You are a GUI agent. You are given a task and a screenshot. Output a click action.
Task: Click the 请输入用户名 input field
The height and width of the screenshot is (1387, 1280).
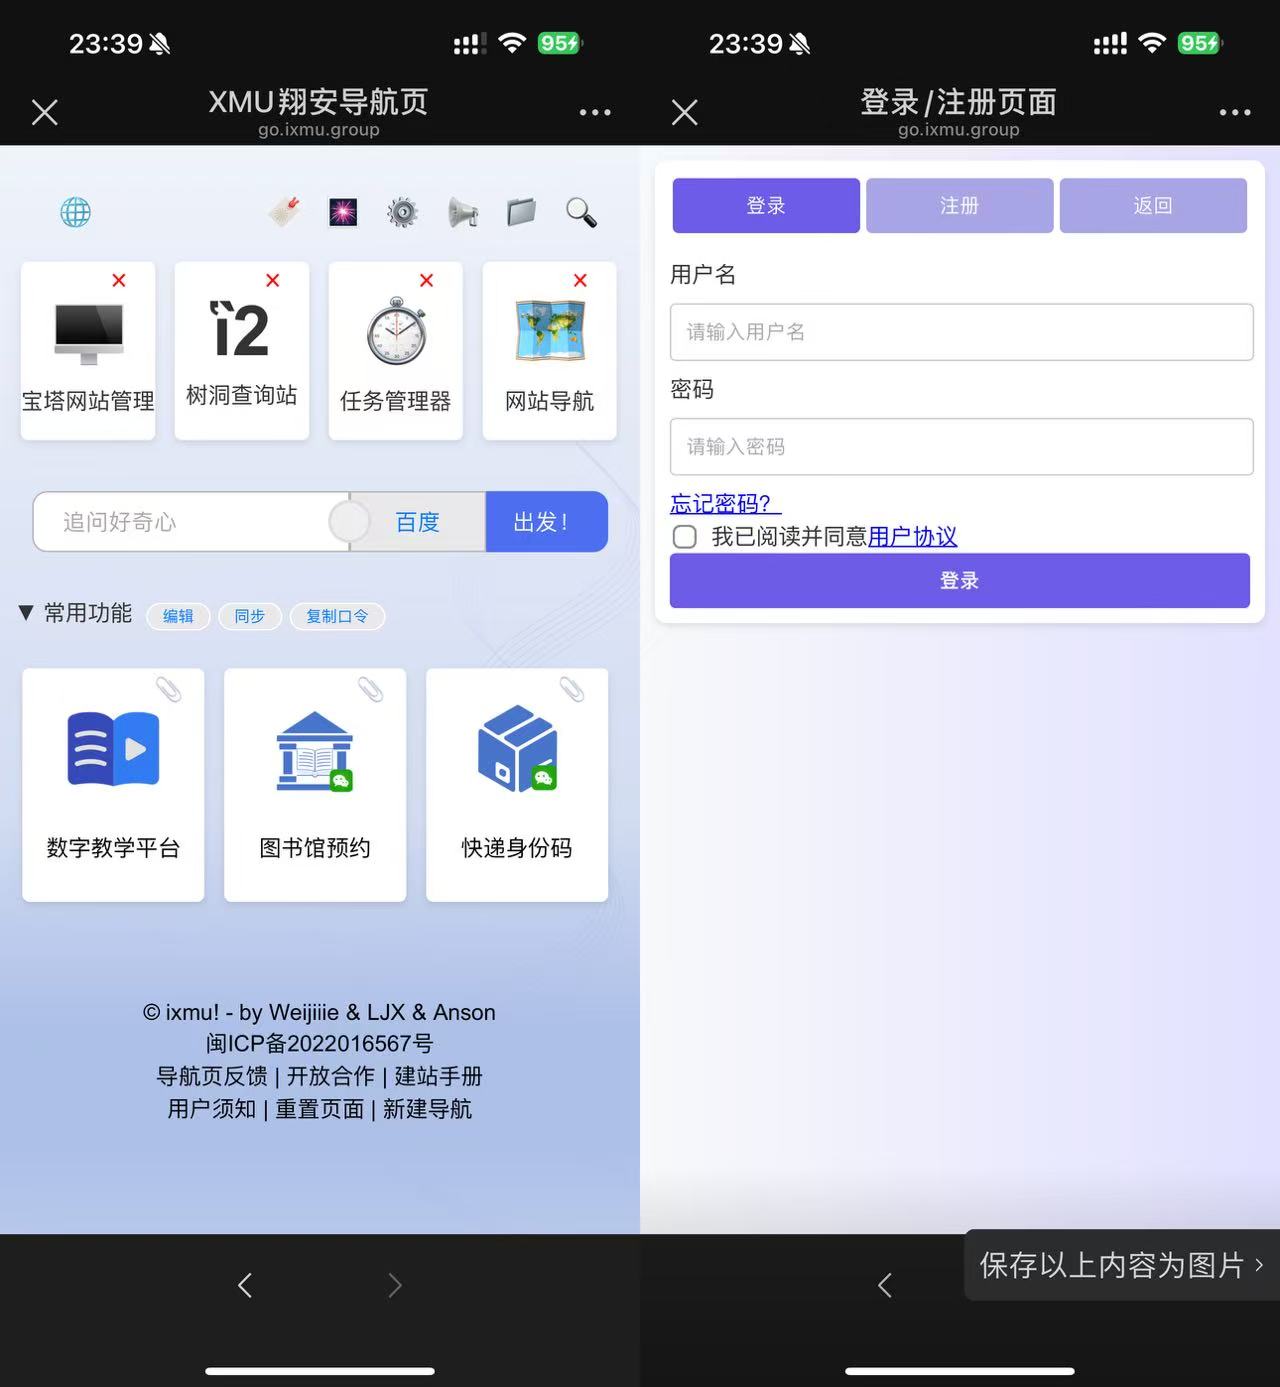[x=959, y=333]
